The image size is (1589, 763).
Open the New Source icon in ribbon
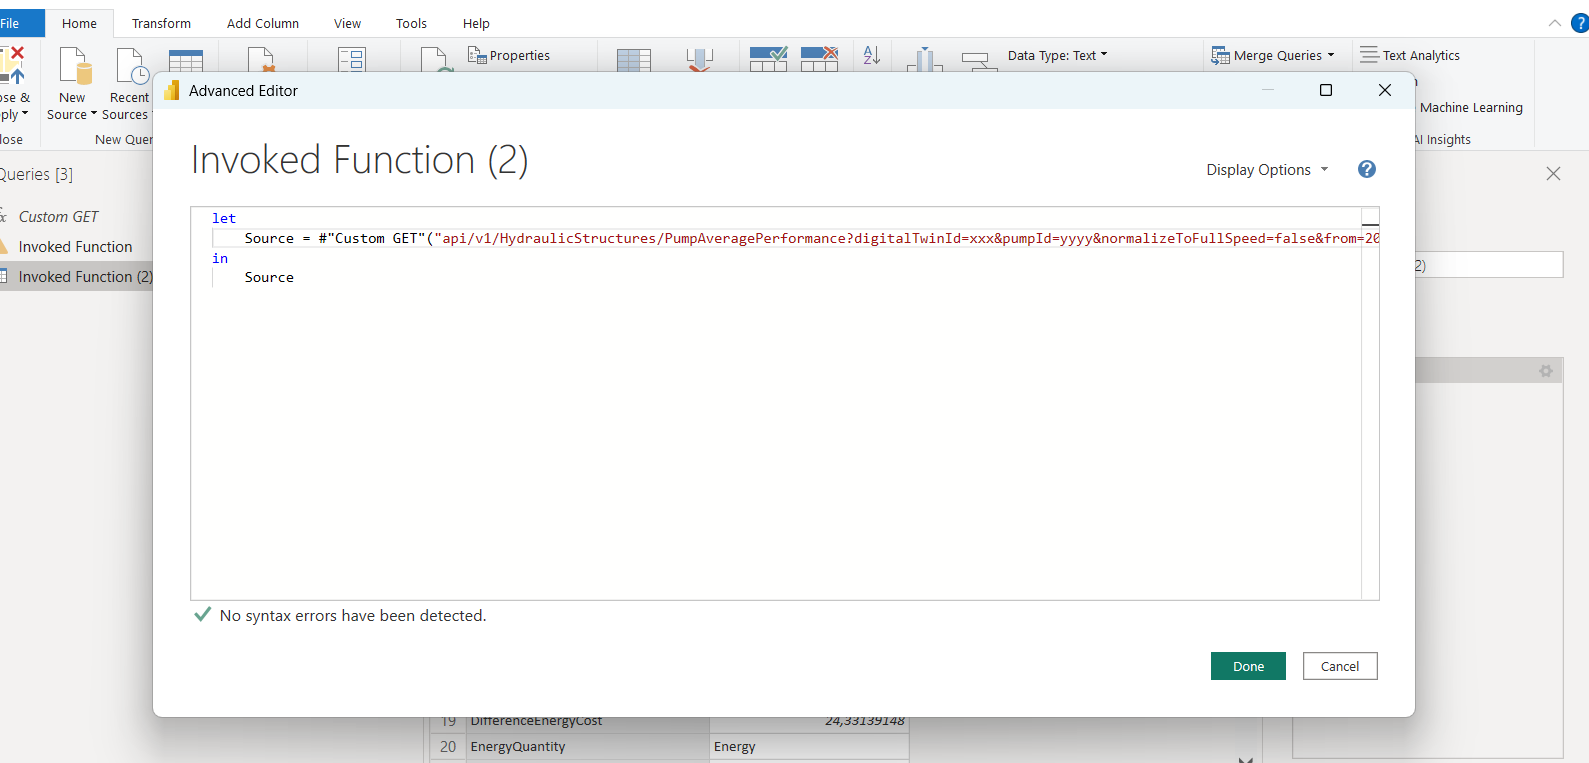75,65
